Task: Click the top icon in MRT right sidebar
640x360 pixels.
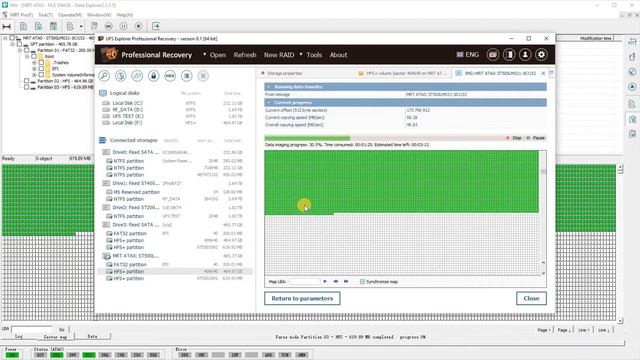Action: click(632, 41)
